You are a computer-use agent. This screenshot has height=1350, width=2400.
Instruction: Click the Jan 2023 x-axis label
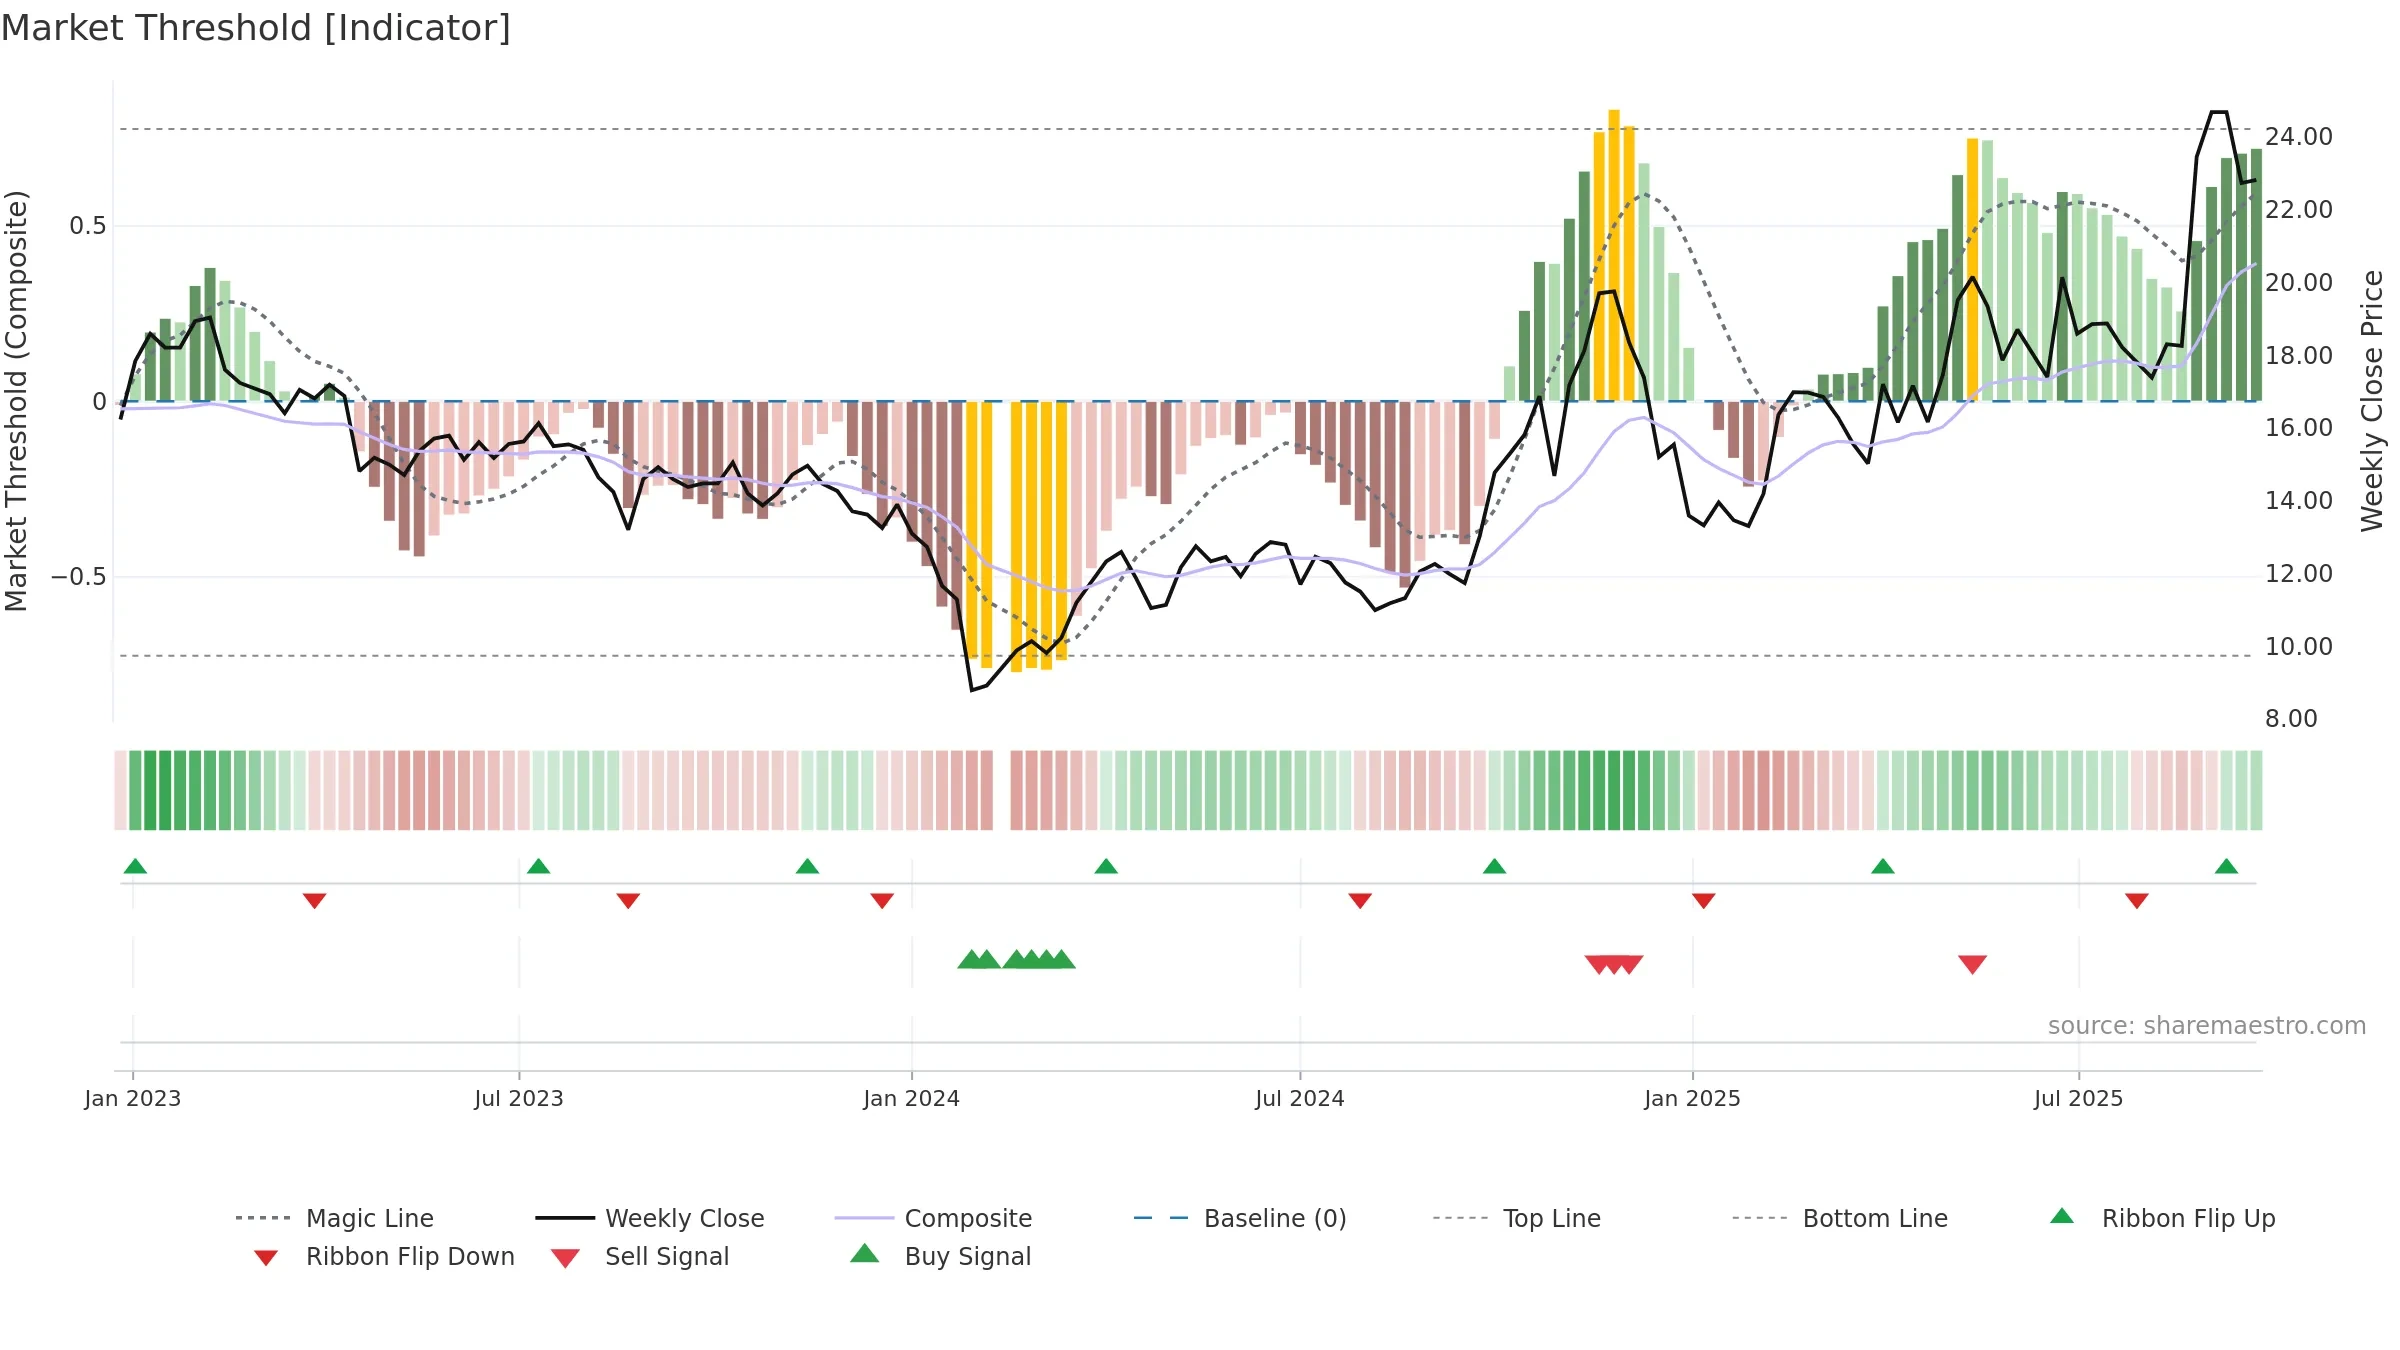tap(133, 1098)
